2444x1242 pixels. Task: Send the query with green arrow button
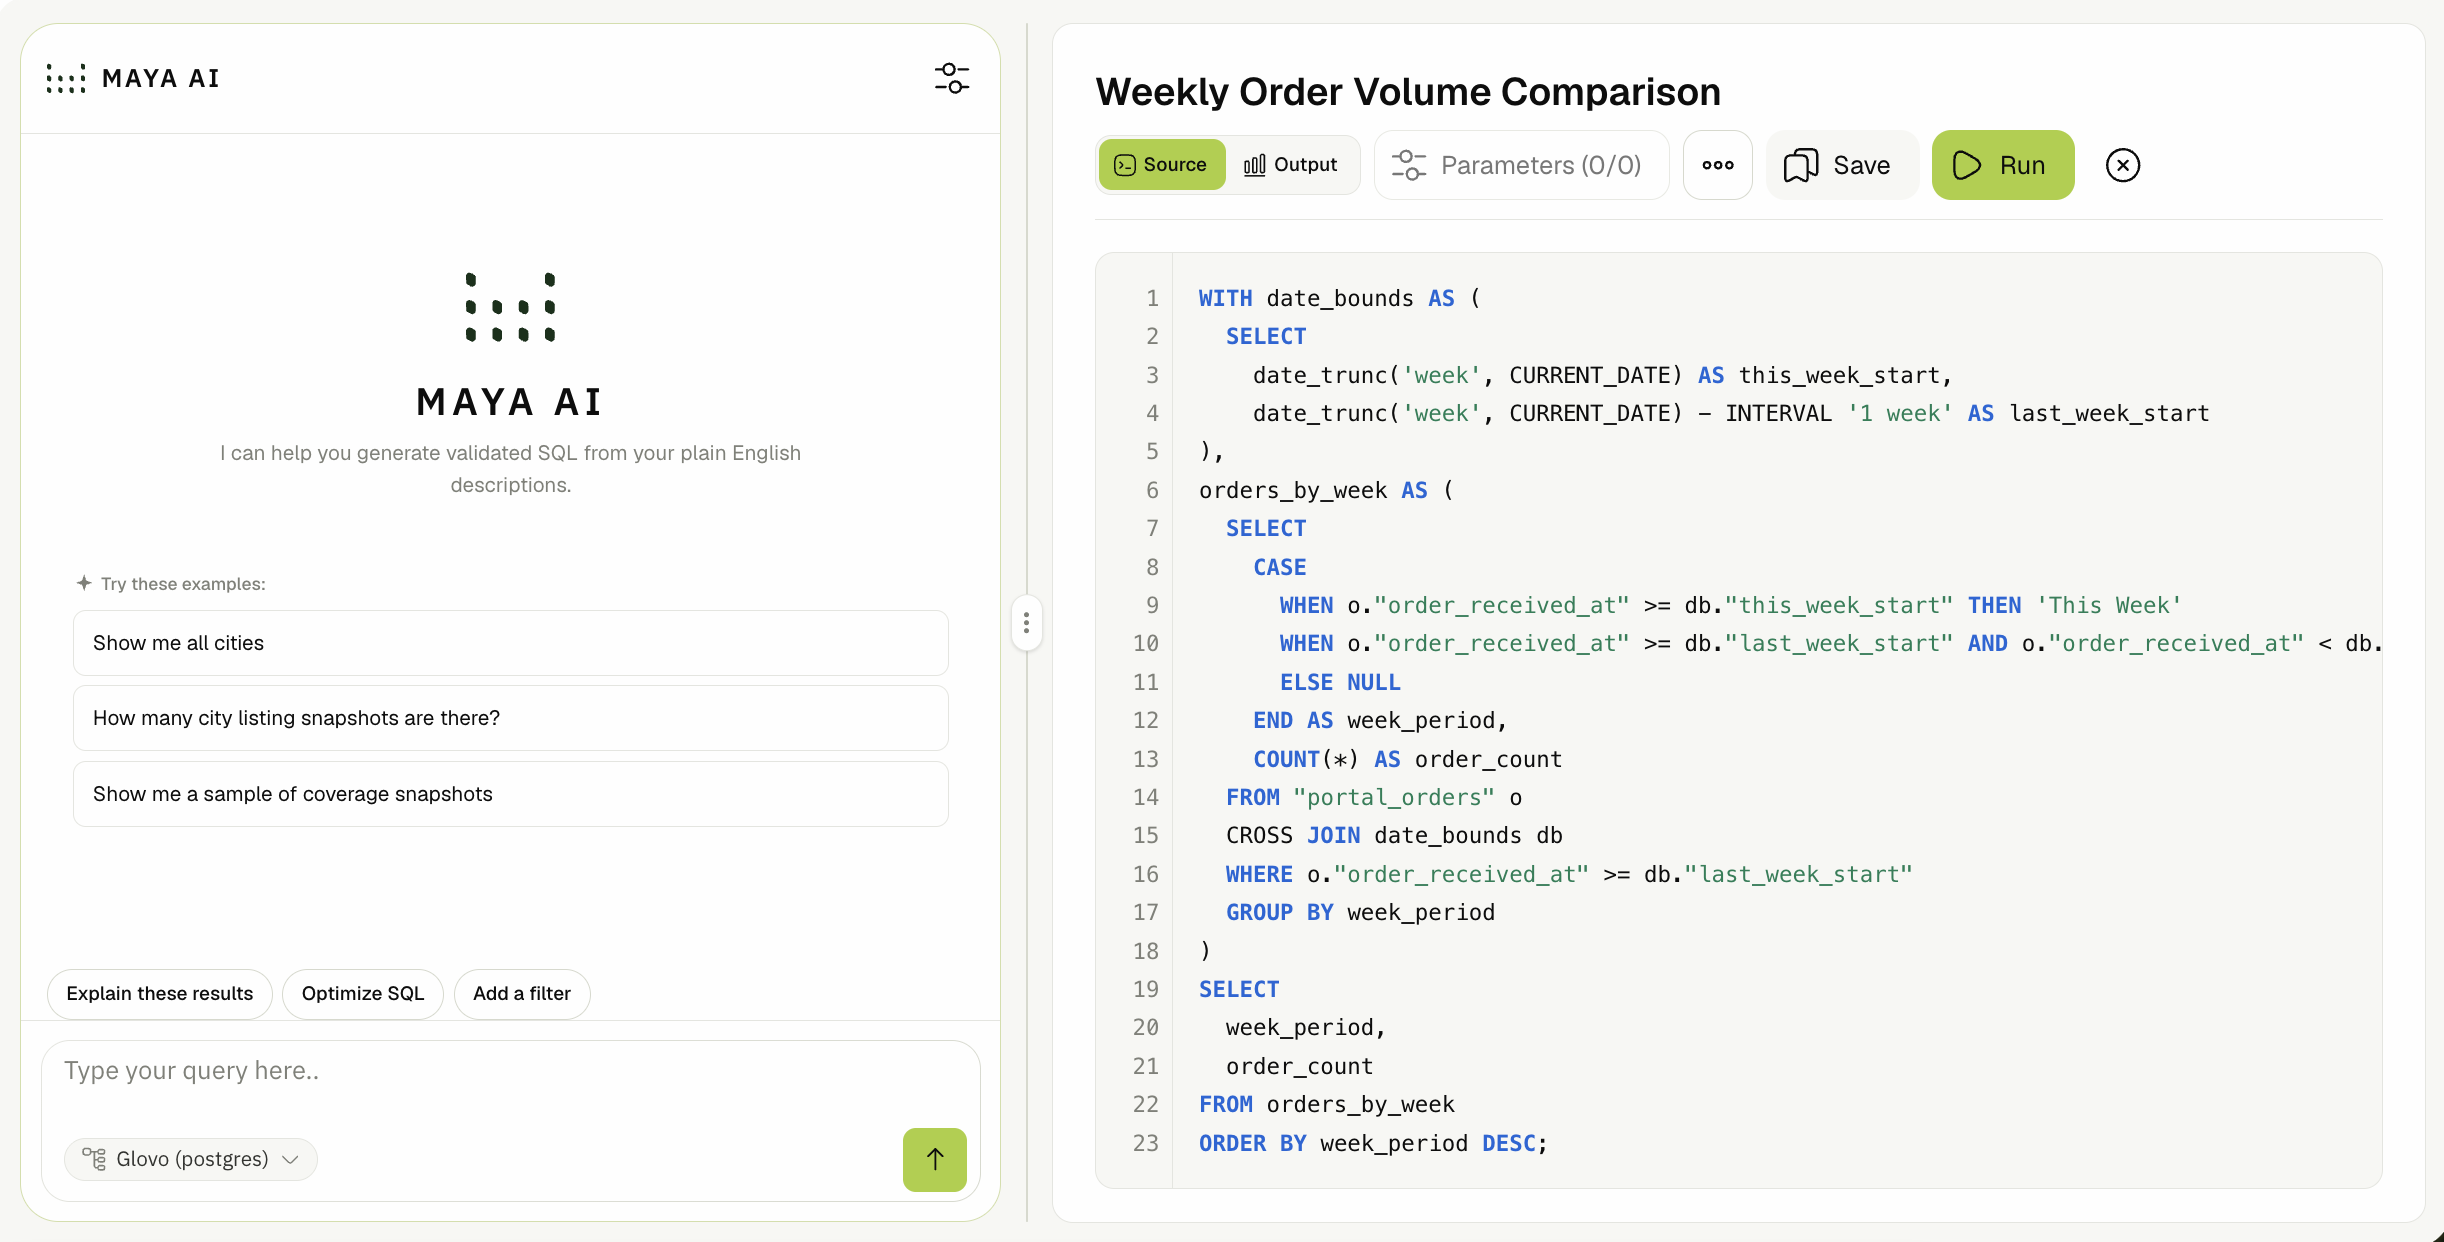tap(934, 1159)
